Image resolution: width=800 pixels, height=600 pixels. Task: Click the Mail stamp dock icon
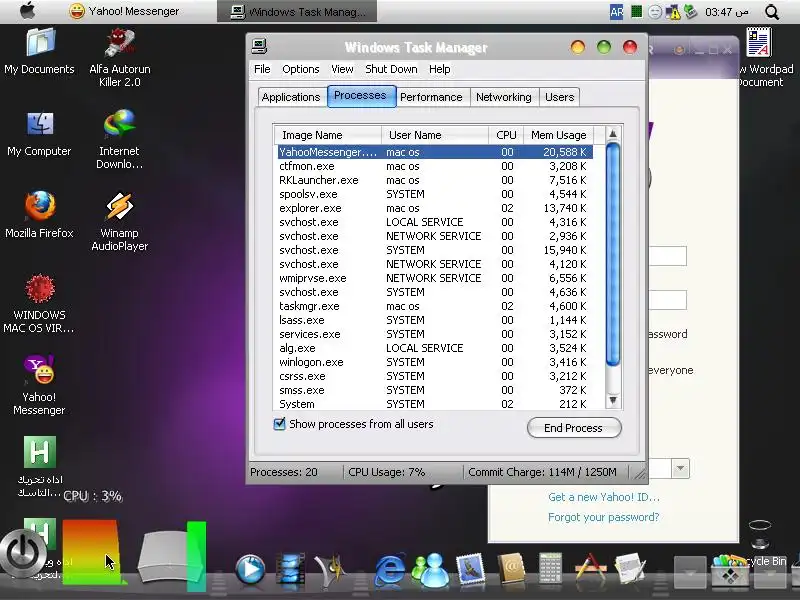pyautogui.click(x=470, y=569)
